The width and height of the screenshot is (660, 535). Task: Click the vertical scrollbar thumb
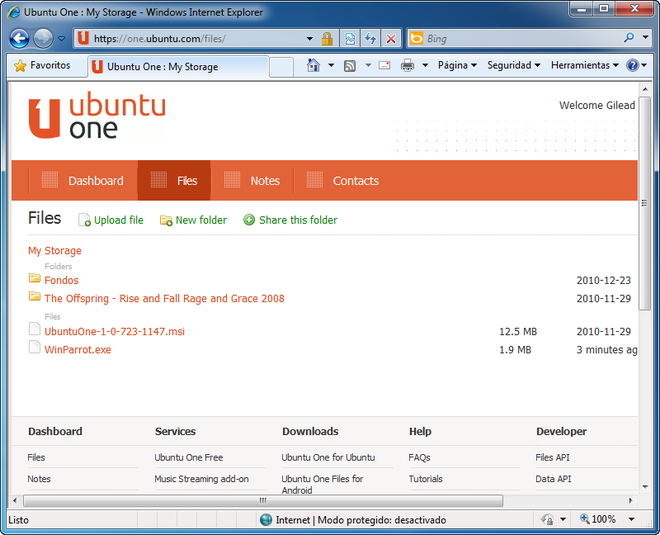click(x=644, y=204)
